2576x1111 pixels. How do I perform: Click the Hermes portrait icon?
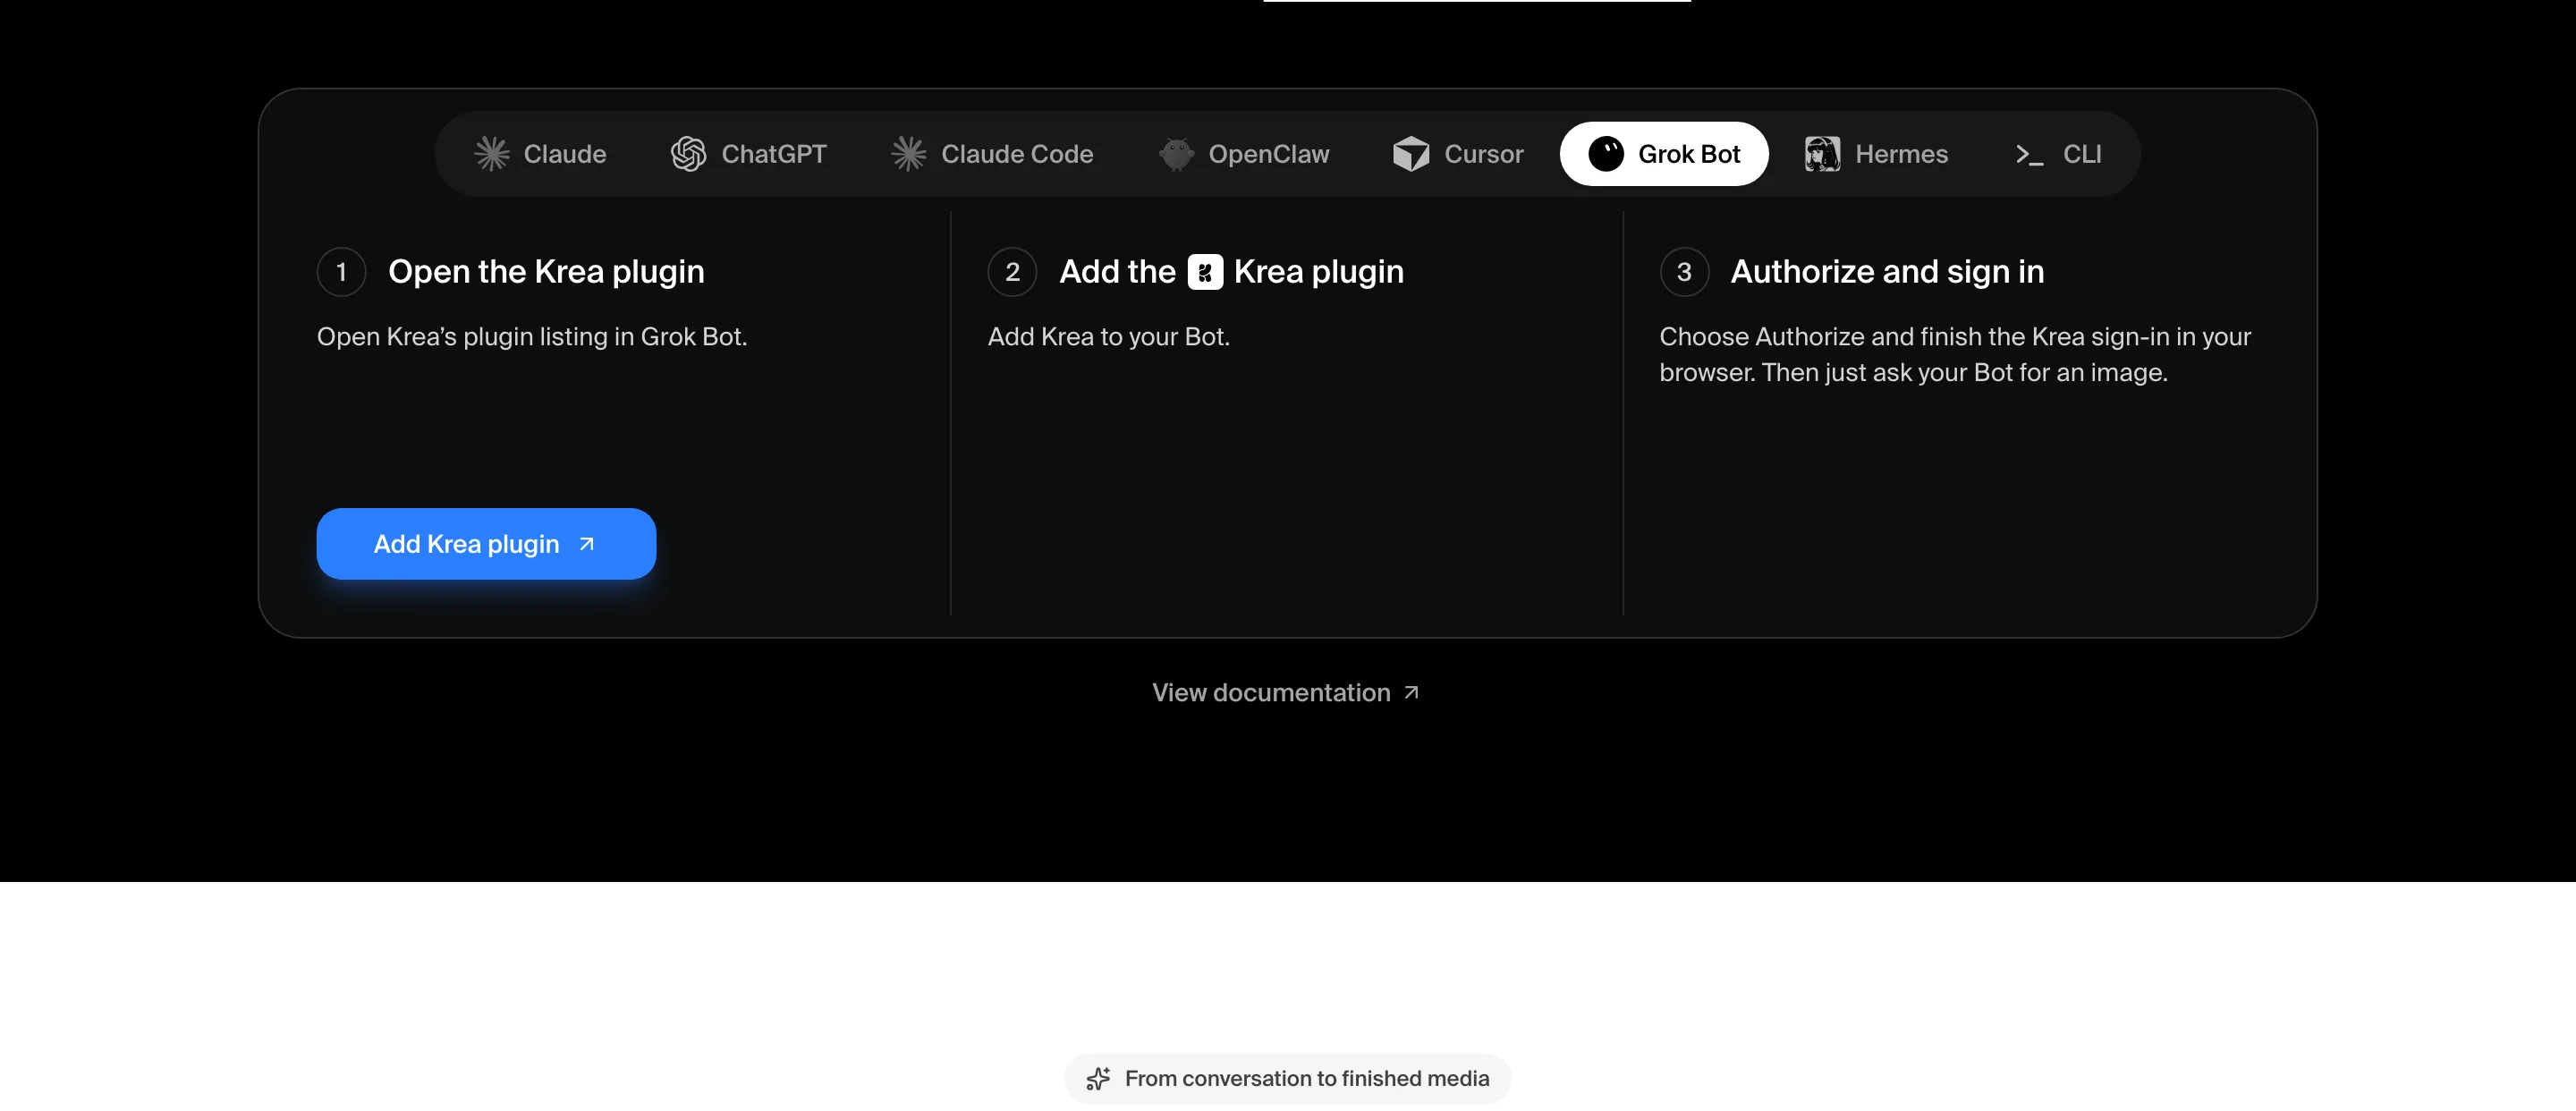(x=1822, y=154)
